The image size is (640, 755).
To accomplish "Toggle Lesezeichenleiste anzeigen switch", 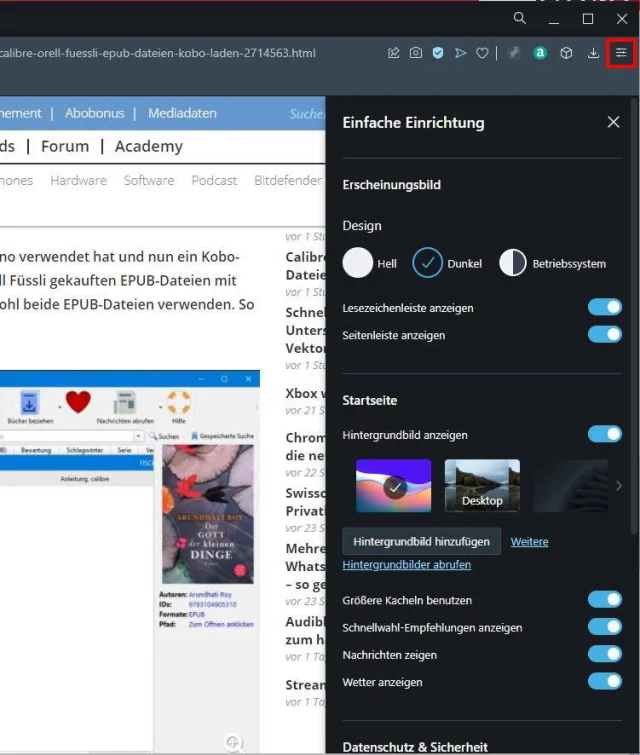I will pyautogui.click(x=605, y=307).
